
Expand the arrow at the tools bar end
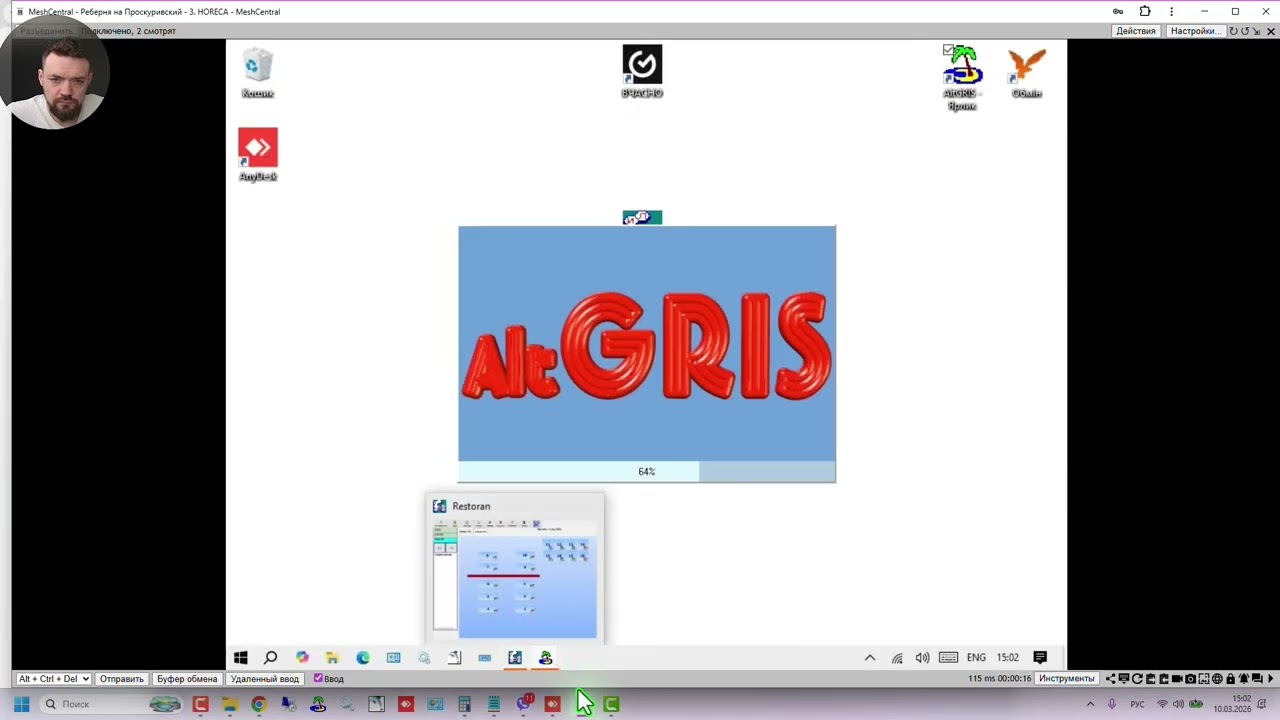(1270, 679)
